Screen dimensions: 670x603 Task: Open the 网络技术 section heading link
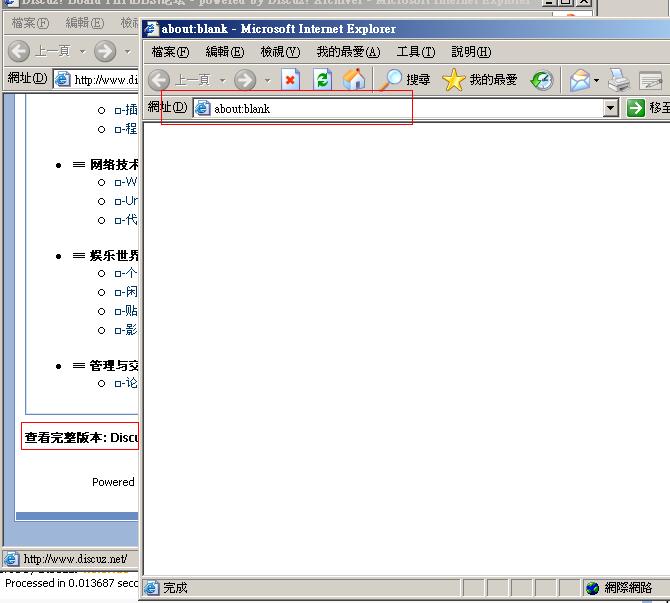point(114,165)
